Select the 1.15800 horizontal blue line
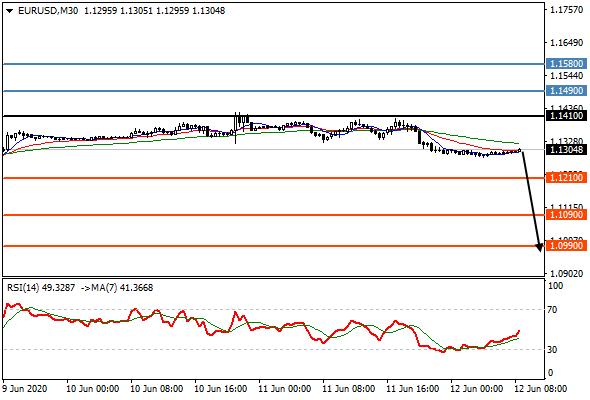Screen dimensions: 590x400 click(274, 64)
